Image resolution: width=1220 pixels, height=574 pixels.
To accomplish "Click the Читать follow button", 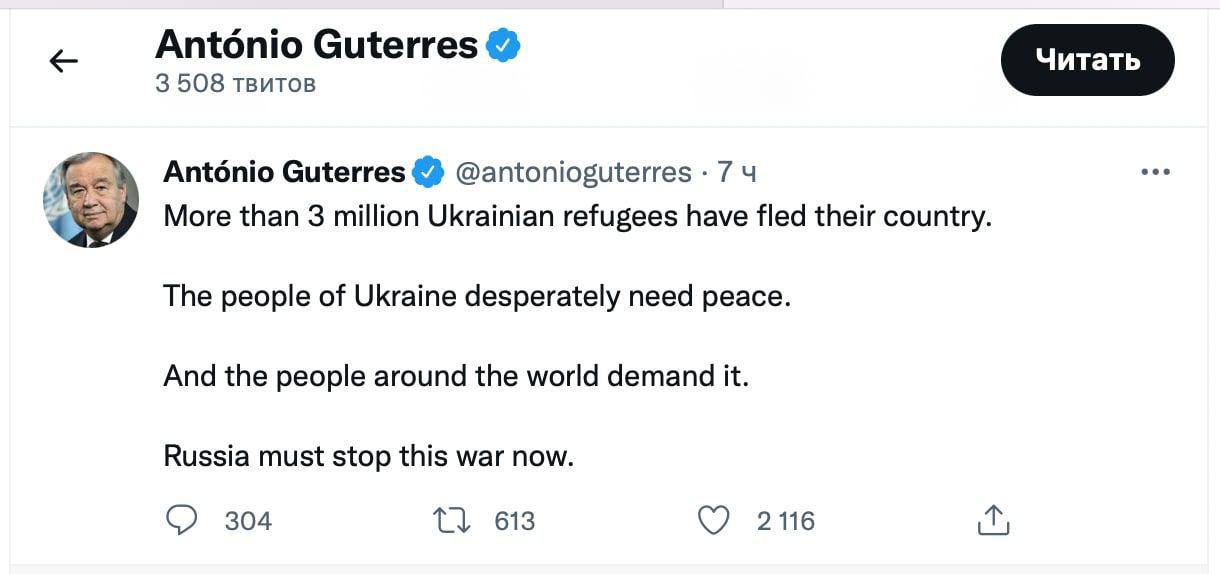I will [x=1087, y=60].
